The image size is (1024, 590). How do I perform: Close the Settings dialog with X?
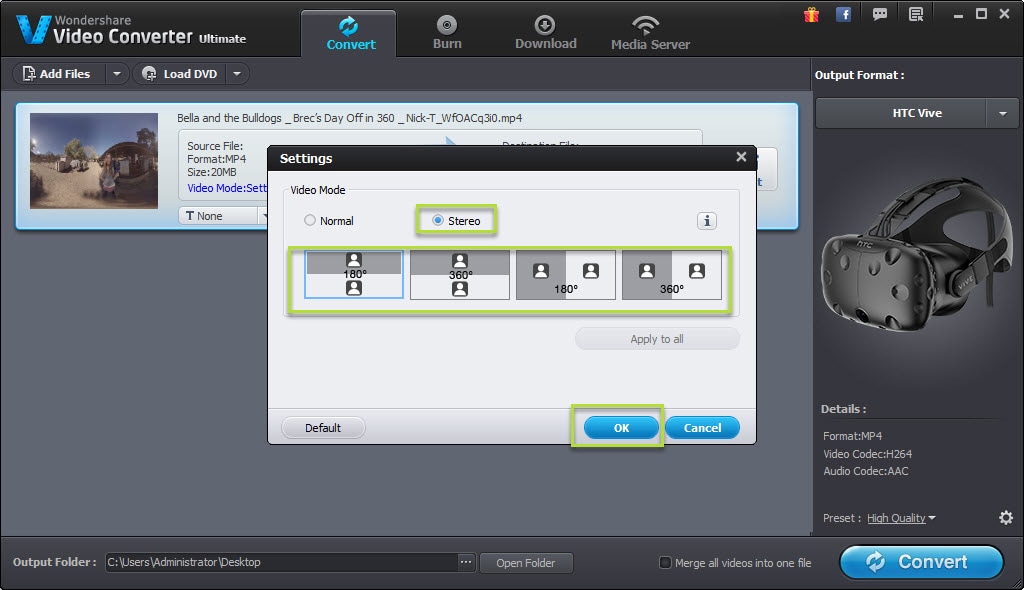pyautogui.click(x=741, y=157)
